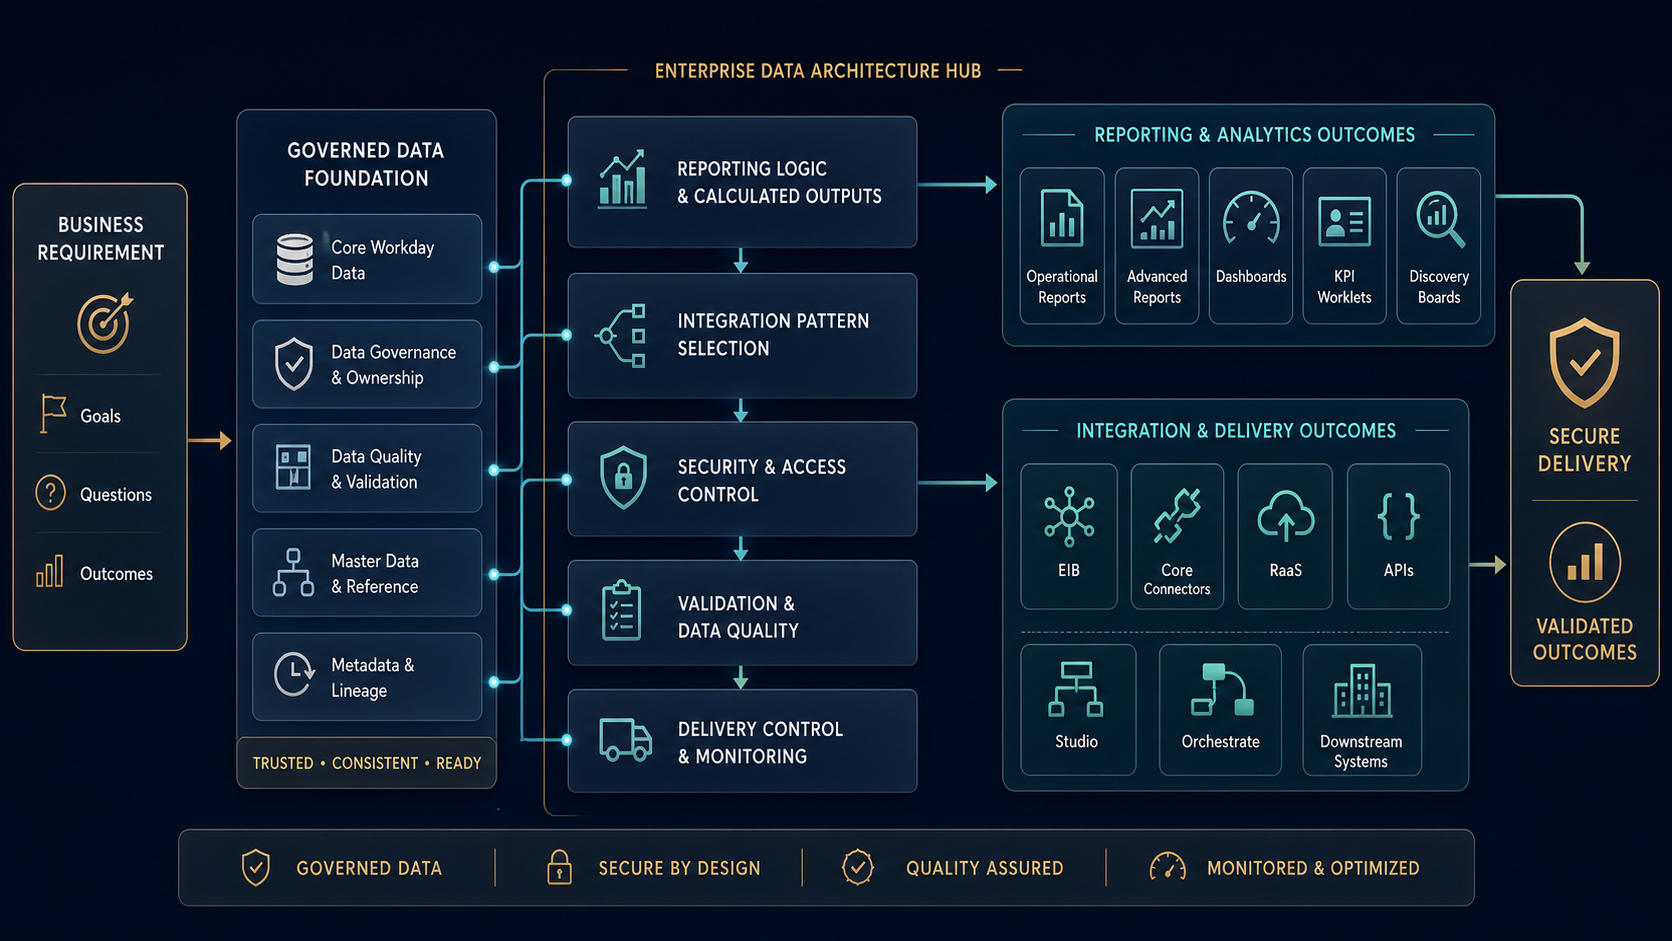Click the Secure Delivery gold shield icon
Viewport: 1672px width, 941px height.
1584,363
